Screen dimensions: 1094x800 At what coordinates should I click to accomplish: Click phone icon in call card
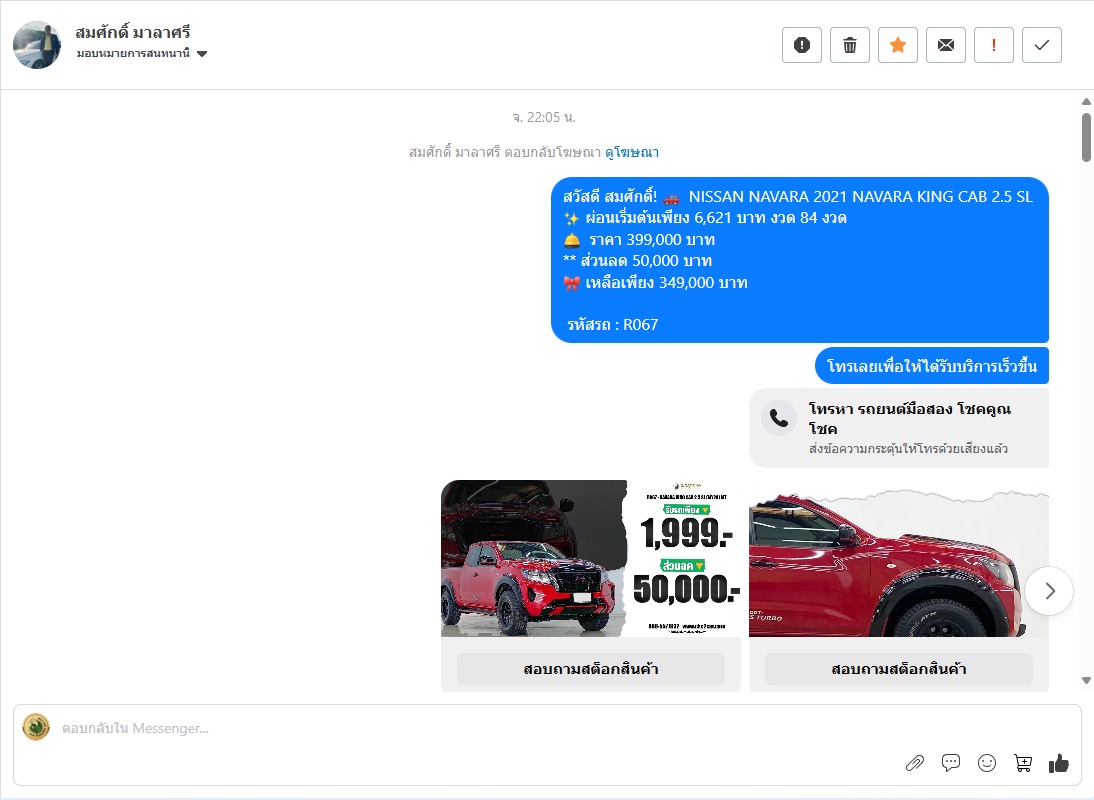[x=779, y=418]
